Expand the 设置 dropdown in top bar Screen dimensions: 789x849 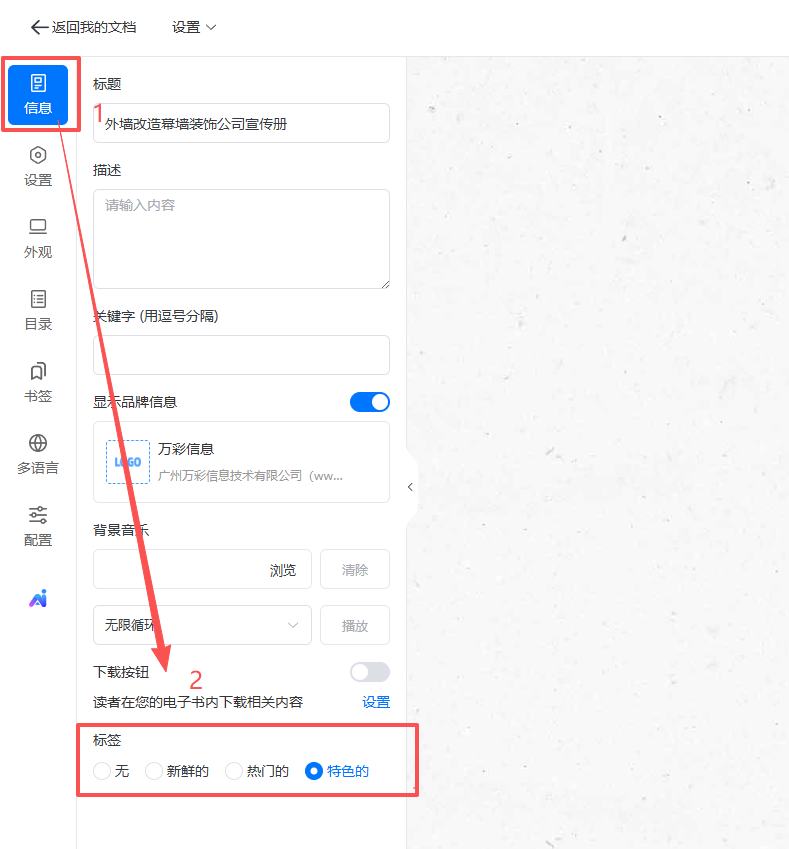pyautogui.click(x=194, y=27)
